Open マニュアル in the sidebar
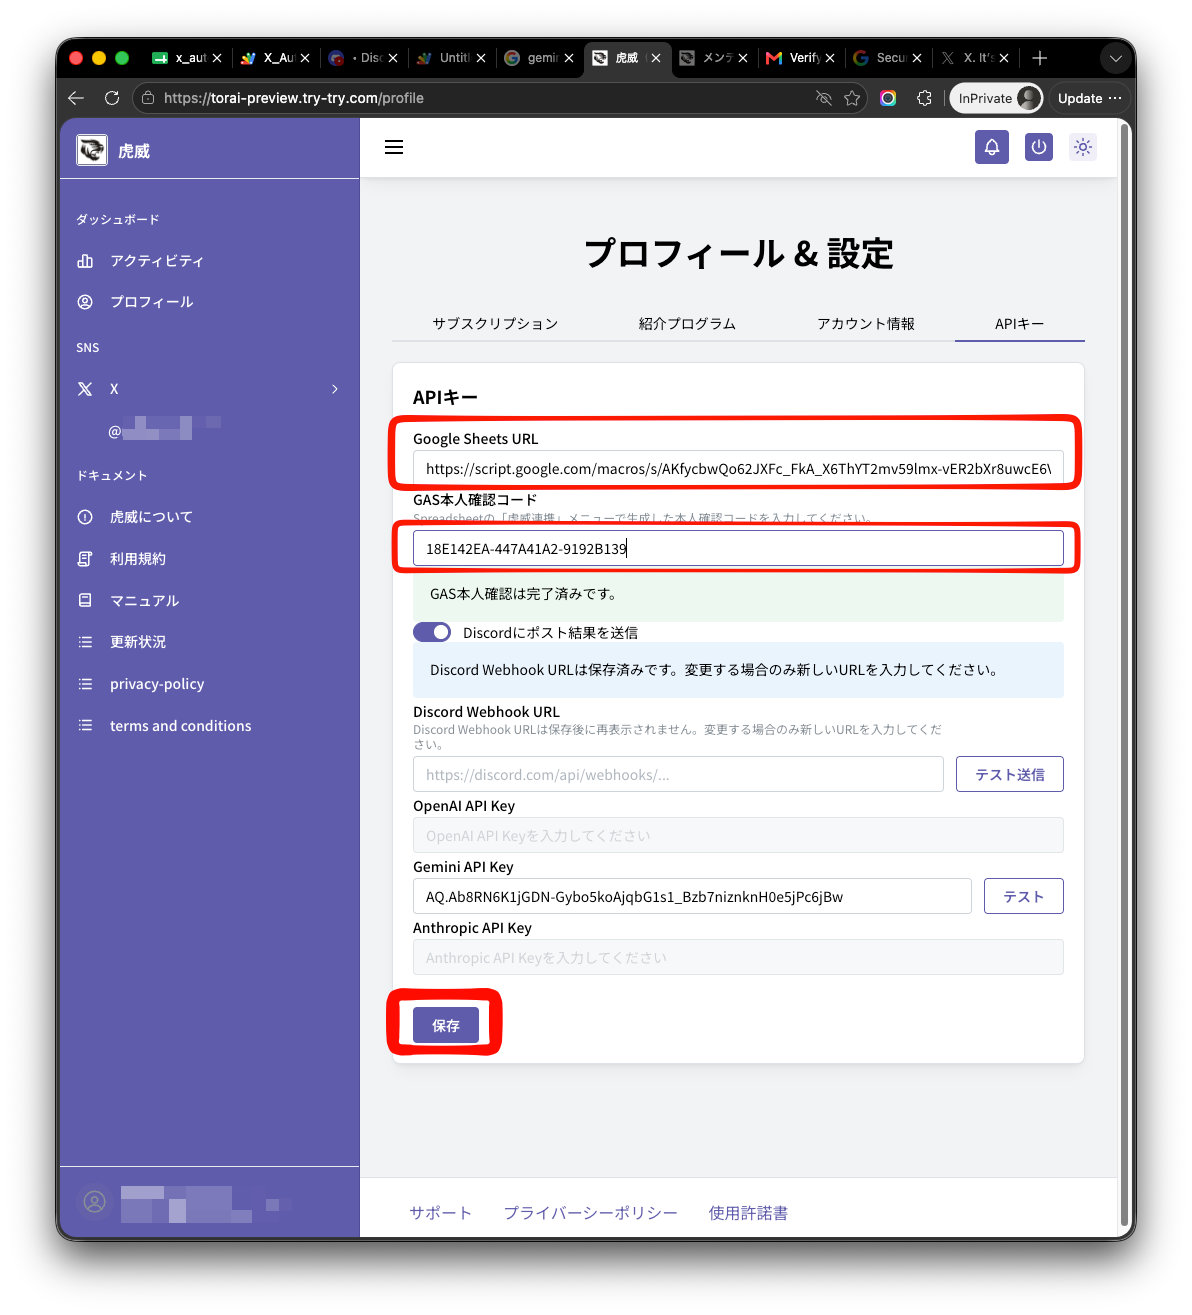The height and width of the screenshot is (1315, 1192). 144,601
